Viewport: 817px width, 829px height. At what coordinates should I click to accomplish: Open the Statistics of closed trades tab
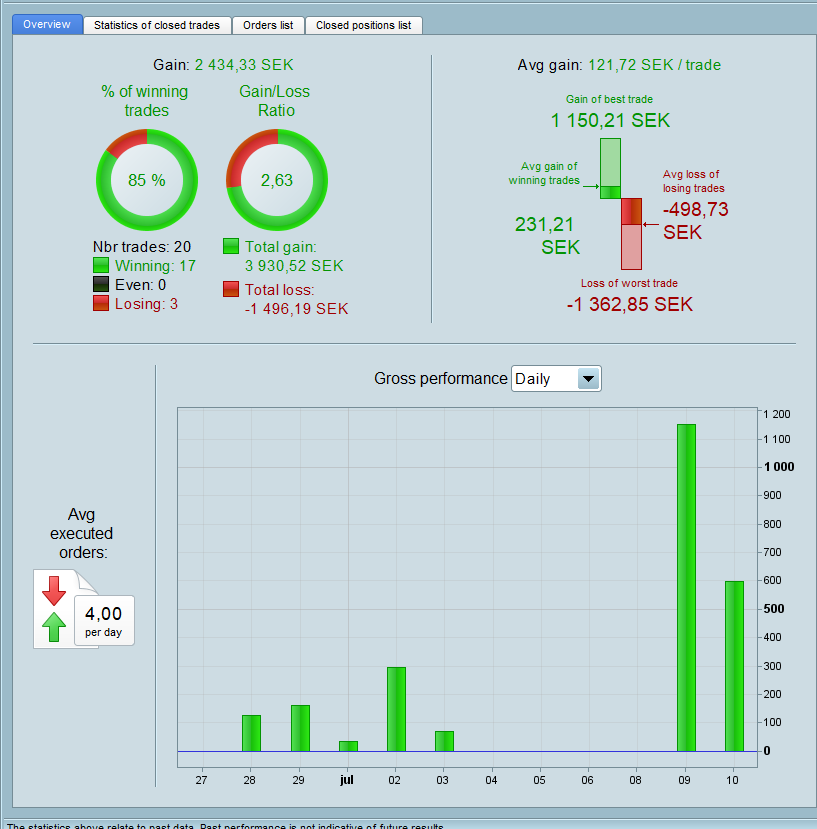tap(157, 25)
